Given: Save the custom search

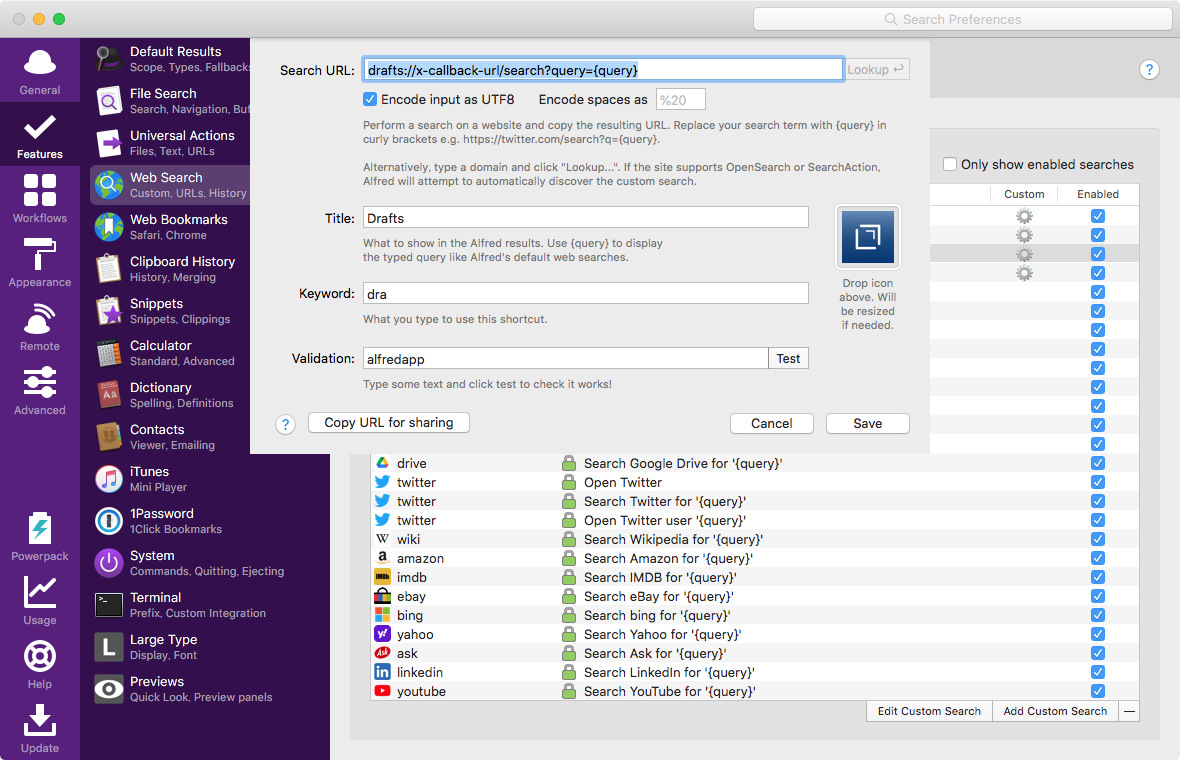Looking at the screenshot, I should coord(868,424).
